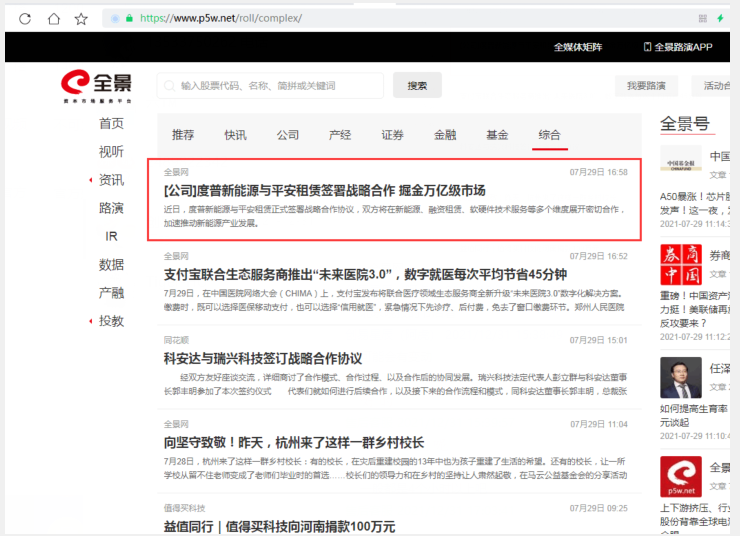This screenshot has width=740, height=536.
Task: Go to browser home page icon
Action: pyautogui.click(x=54, y=19)
